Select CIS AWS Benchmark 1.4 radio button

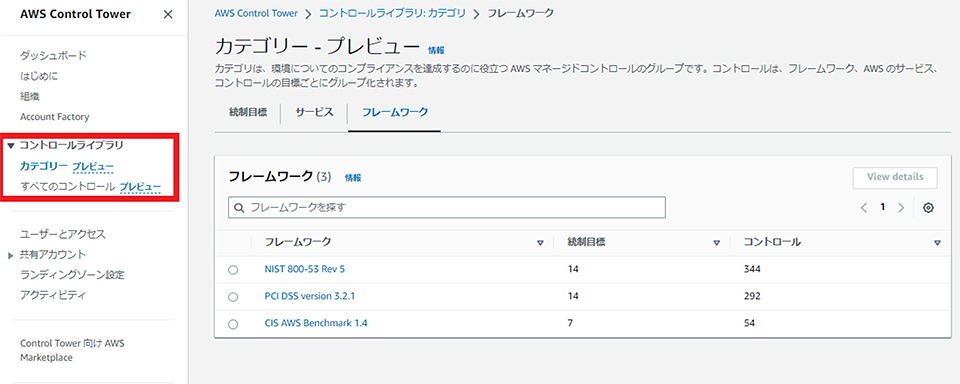(x=233, y=324)
